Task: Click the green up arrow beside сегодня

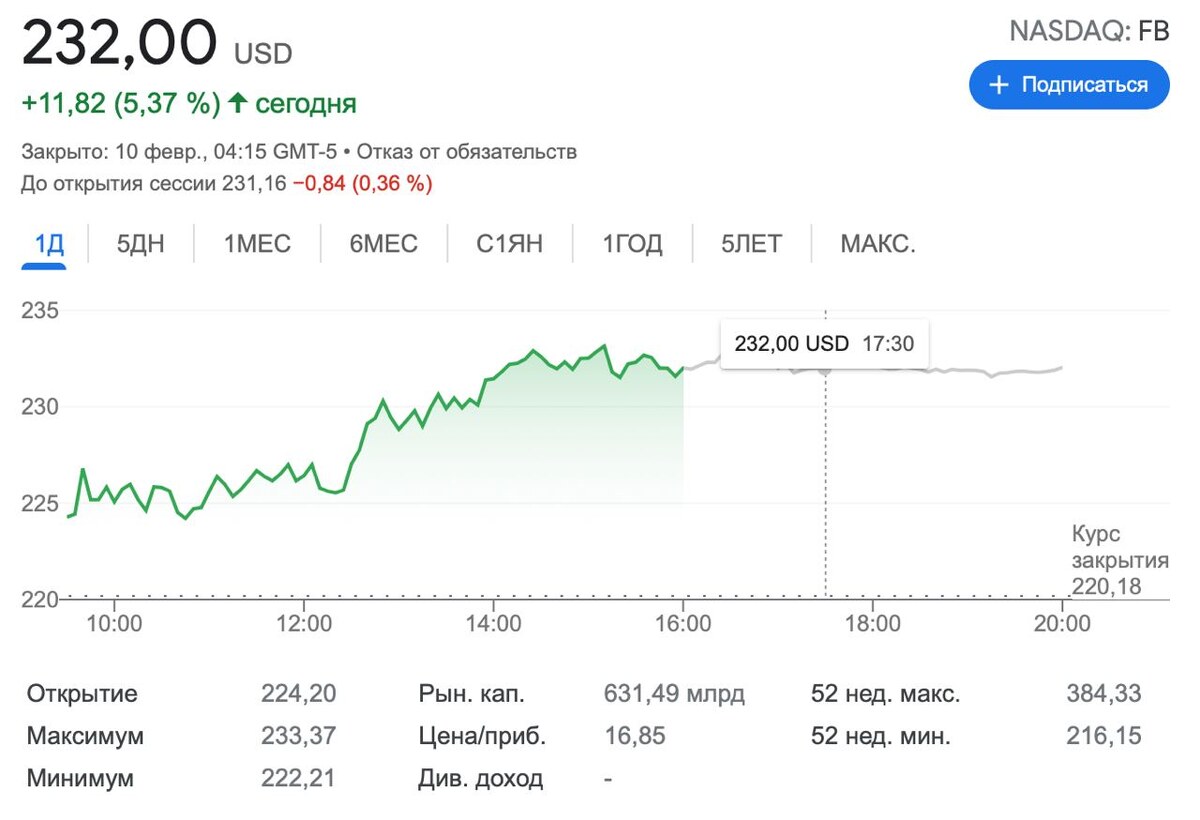Action: [x=237, y=103]
